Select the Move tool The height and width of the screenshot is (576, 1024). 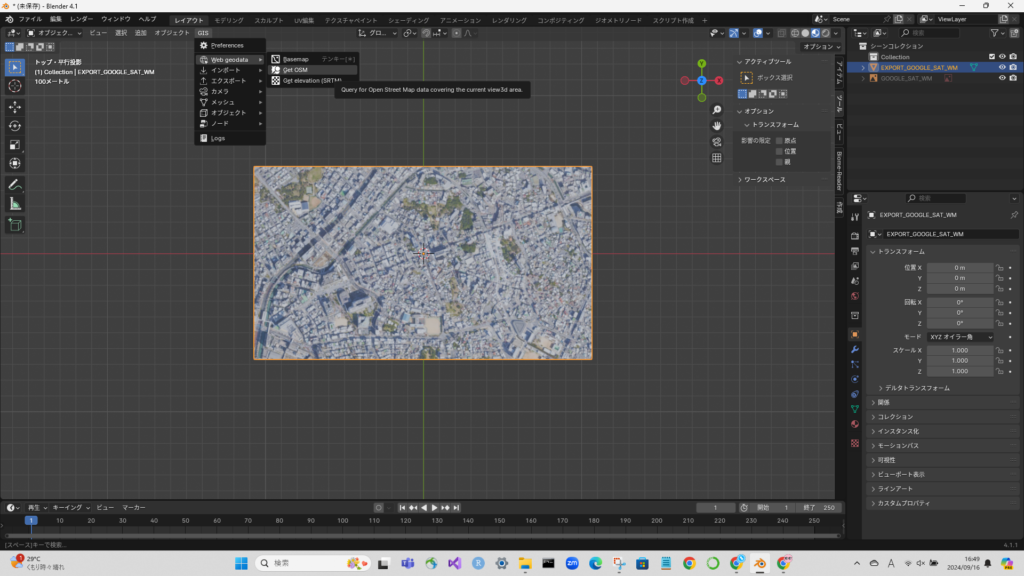point(15,107)
